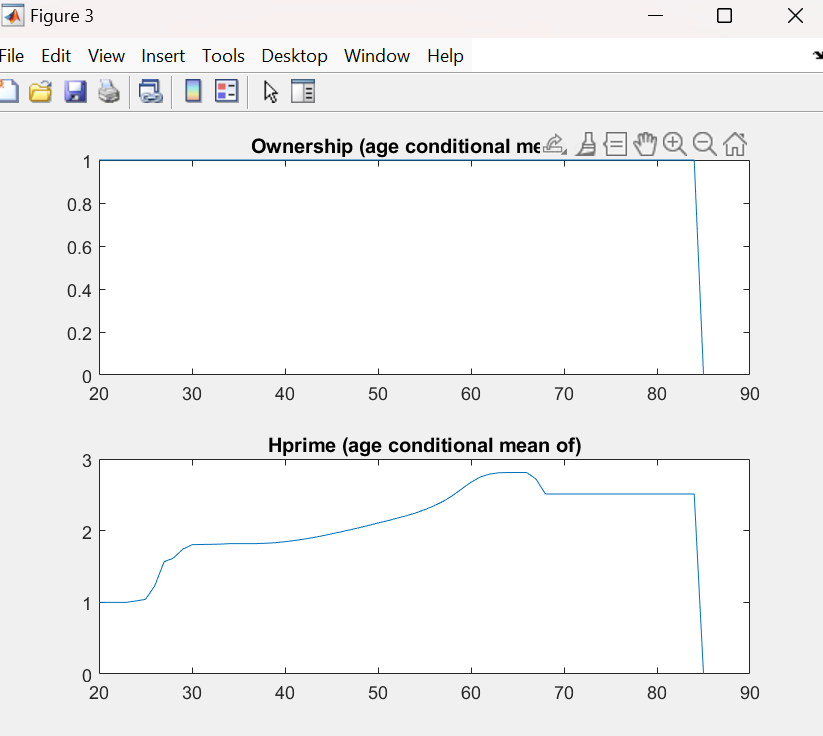Click the Hprime curve plateau near age 75
823x736 pixels.
point(610,494)
